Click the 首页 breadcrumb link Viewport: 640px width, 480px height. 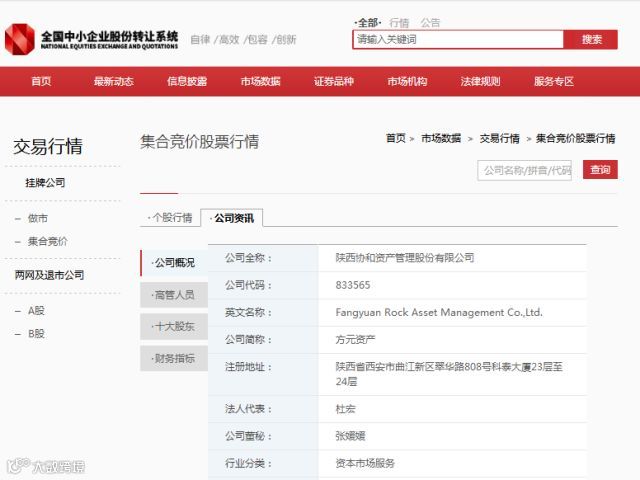396,138
